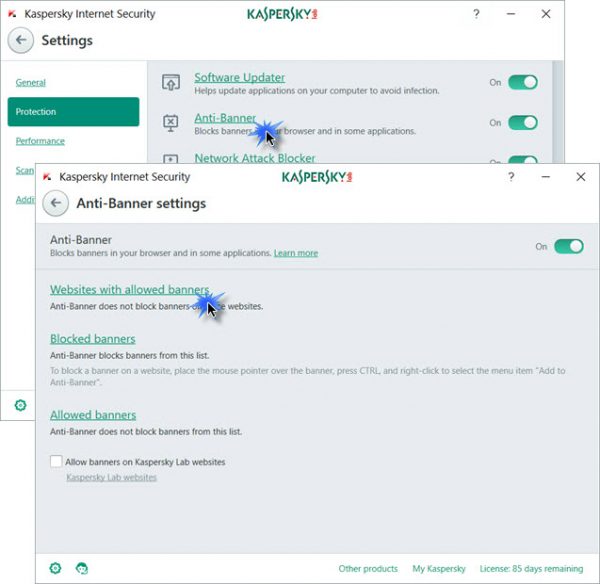Open help in the Anti-Banner settings window
The width and height of the screenshot is (600, 584).
point(511,177)
